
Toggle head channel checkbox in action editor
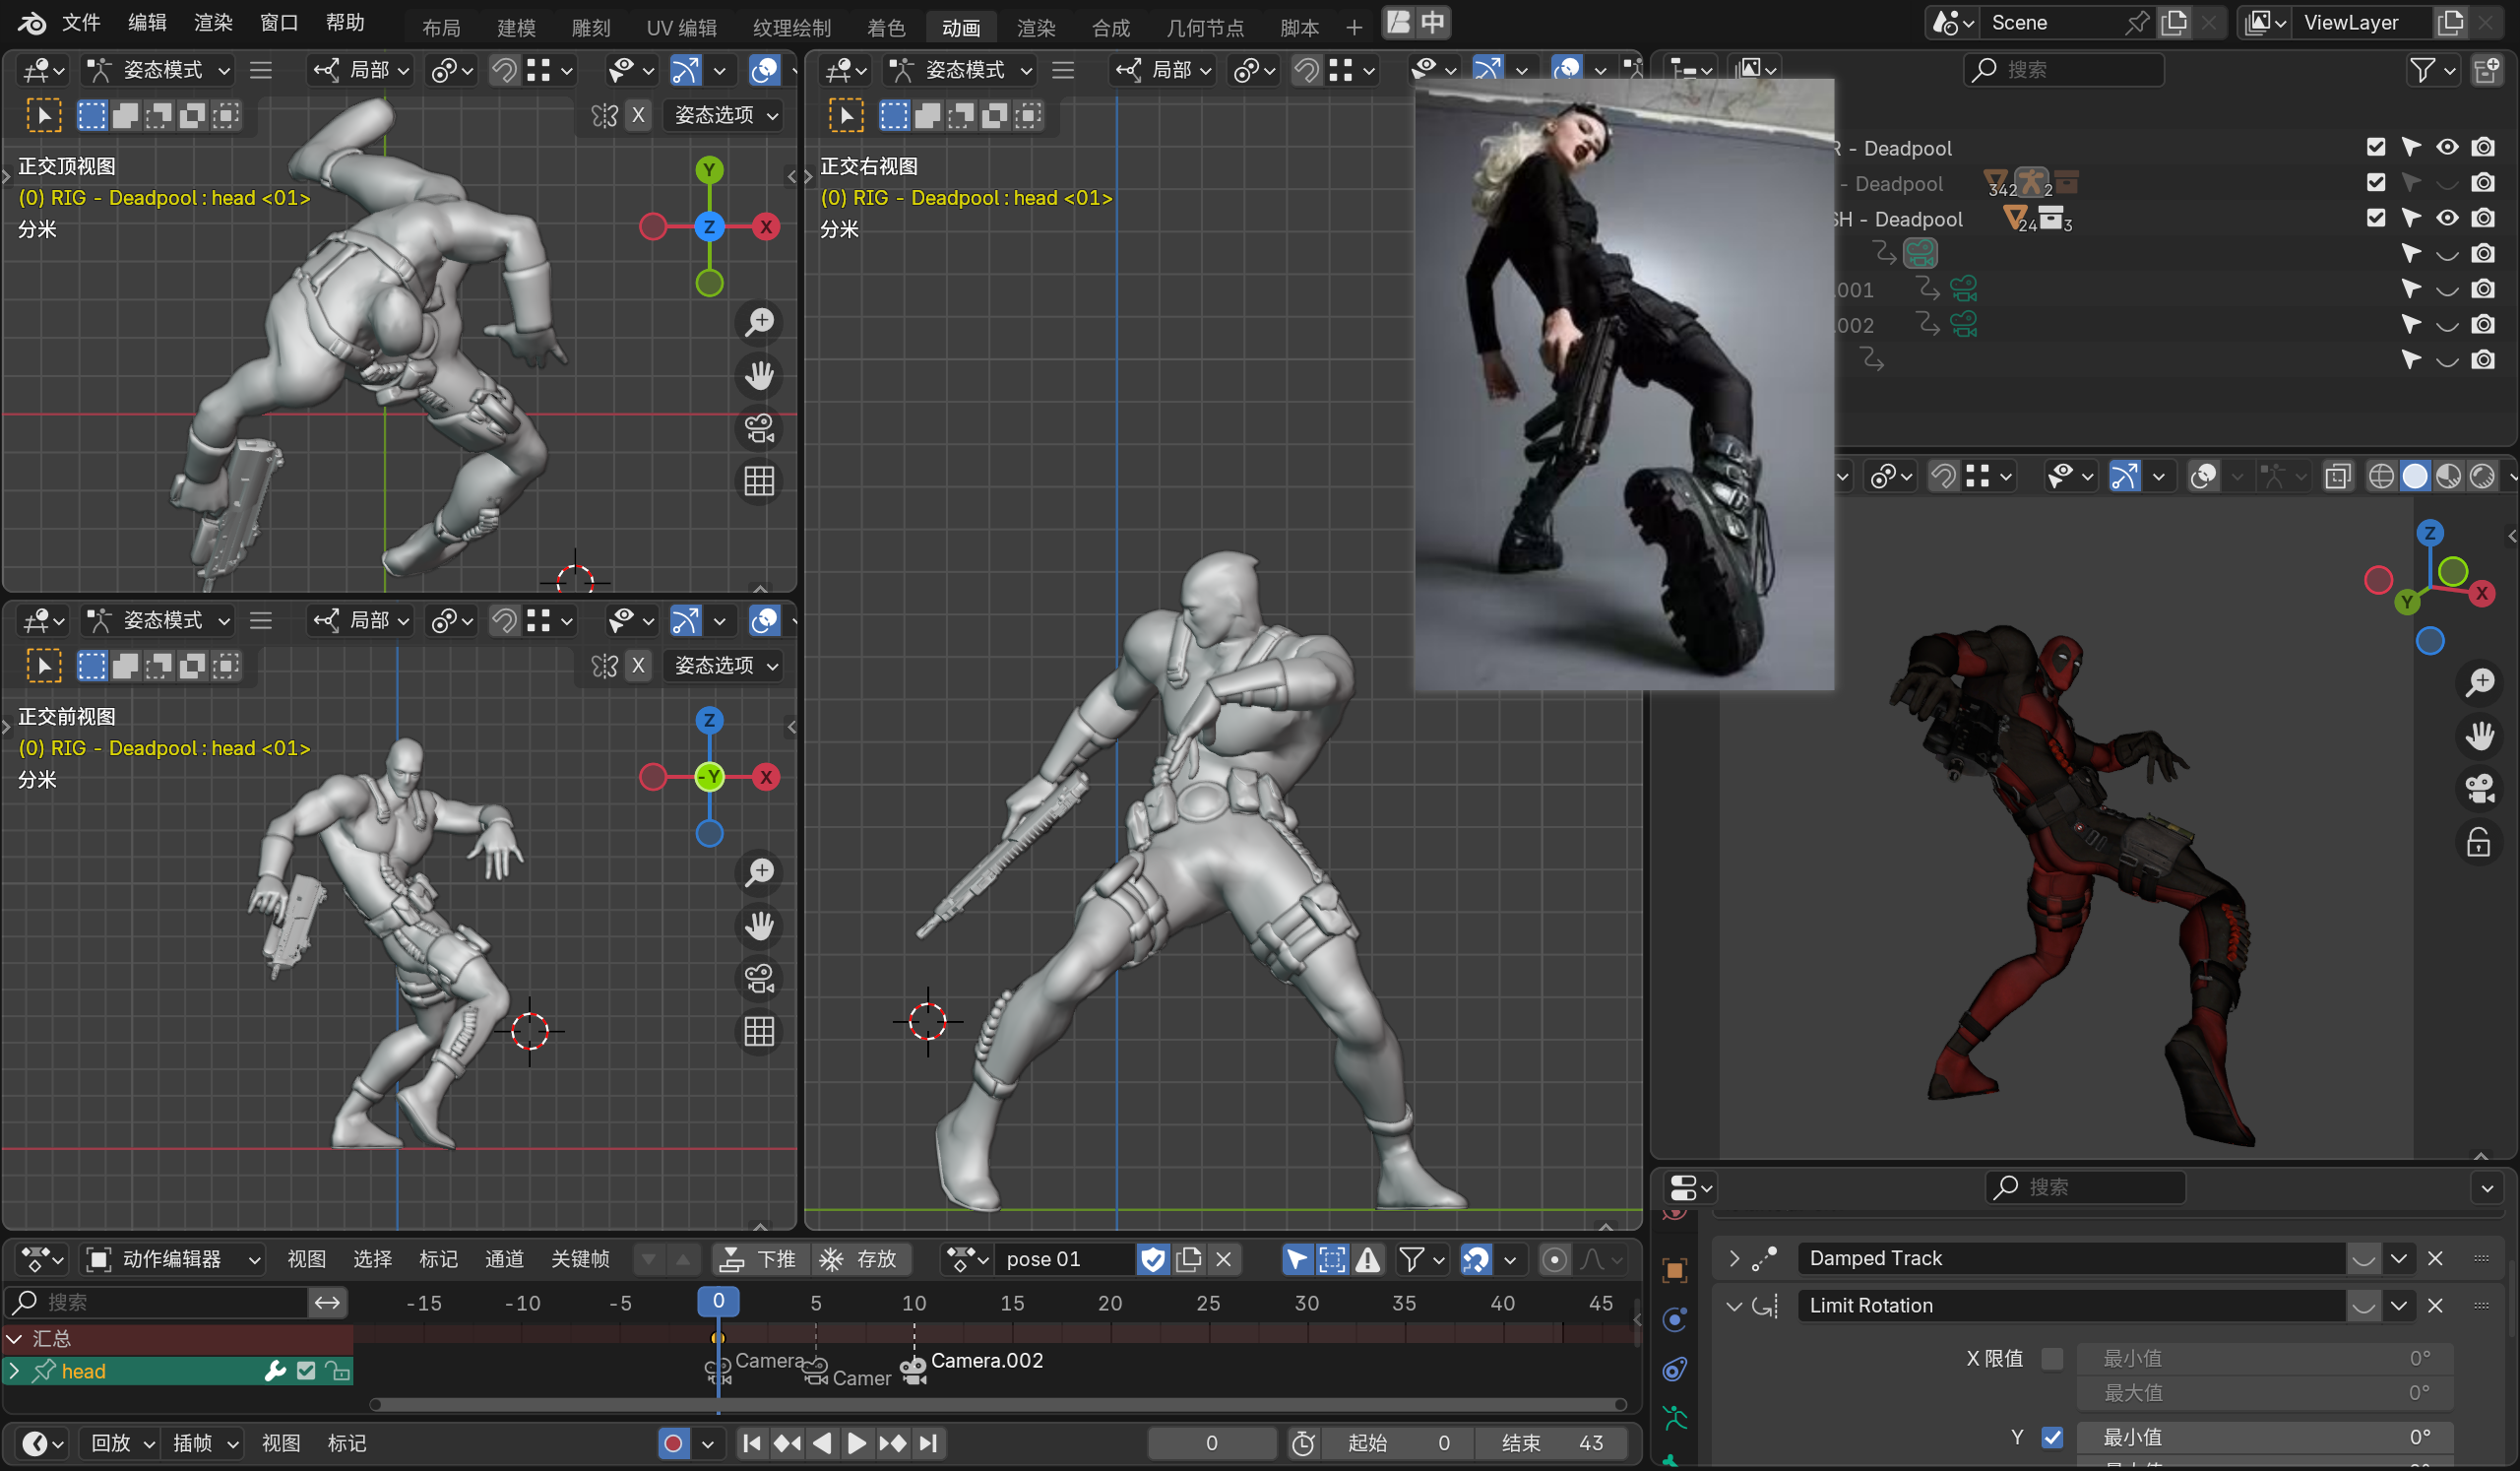[306, 1371]
